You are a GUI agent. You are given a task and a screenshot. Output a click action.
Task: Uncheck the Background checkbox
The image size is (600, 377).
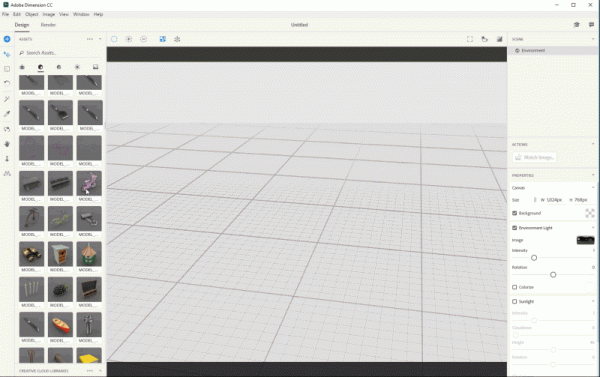point(515,213)
